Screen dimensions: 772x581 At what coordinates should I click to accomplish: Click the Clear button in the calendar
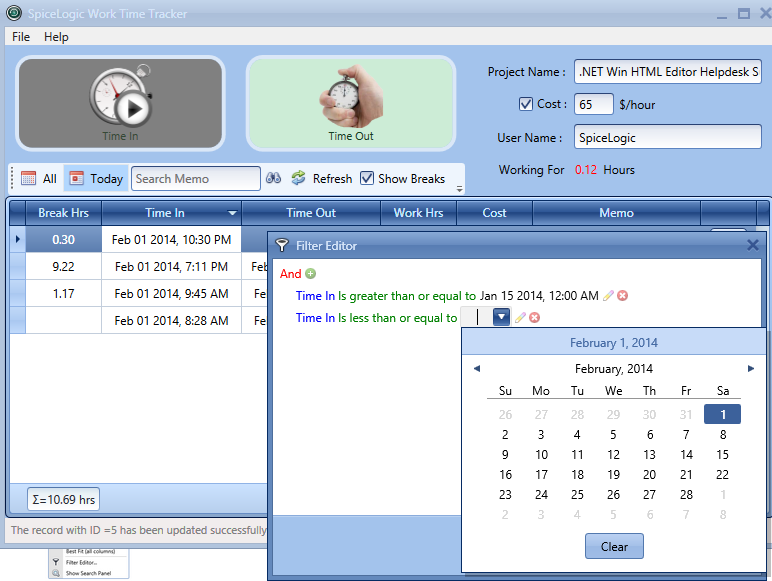(x=614, y=546)
